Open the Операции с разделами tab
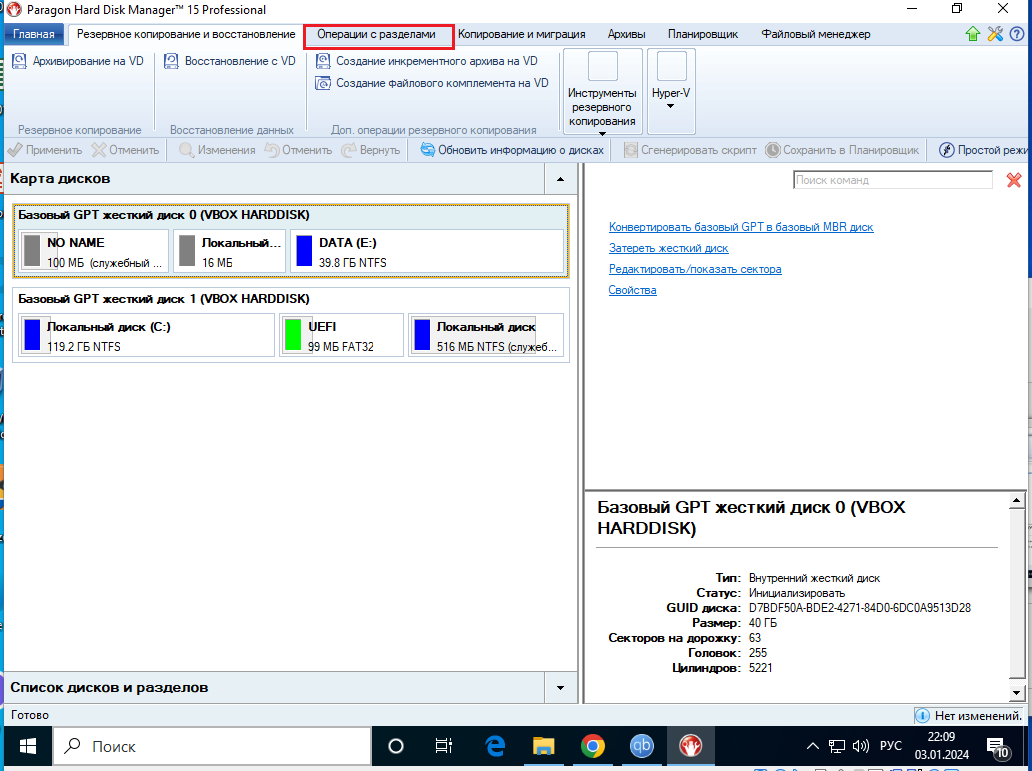1032x771 pixels. 376,34
